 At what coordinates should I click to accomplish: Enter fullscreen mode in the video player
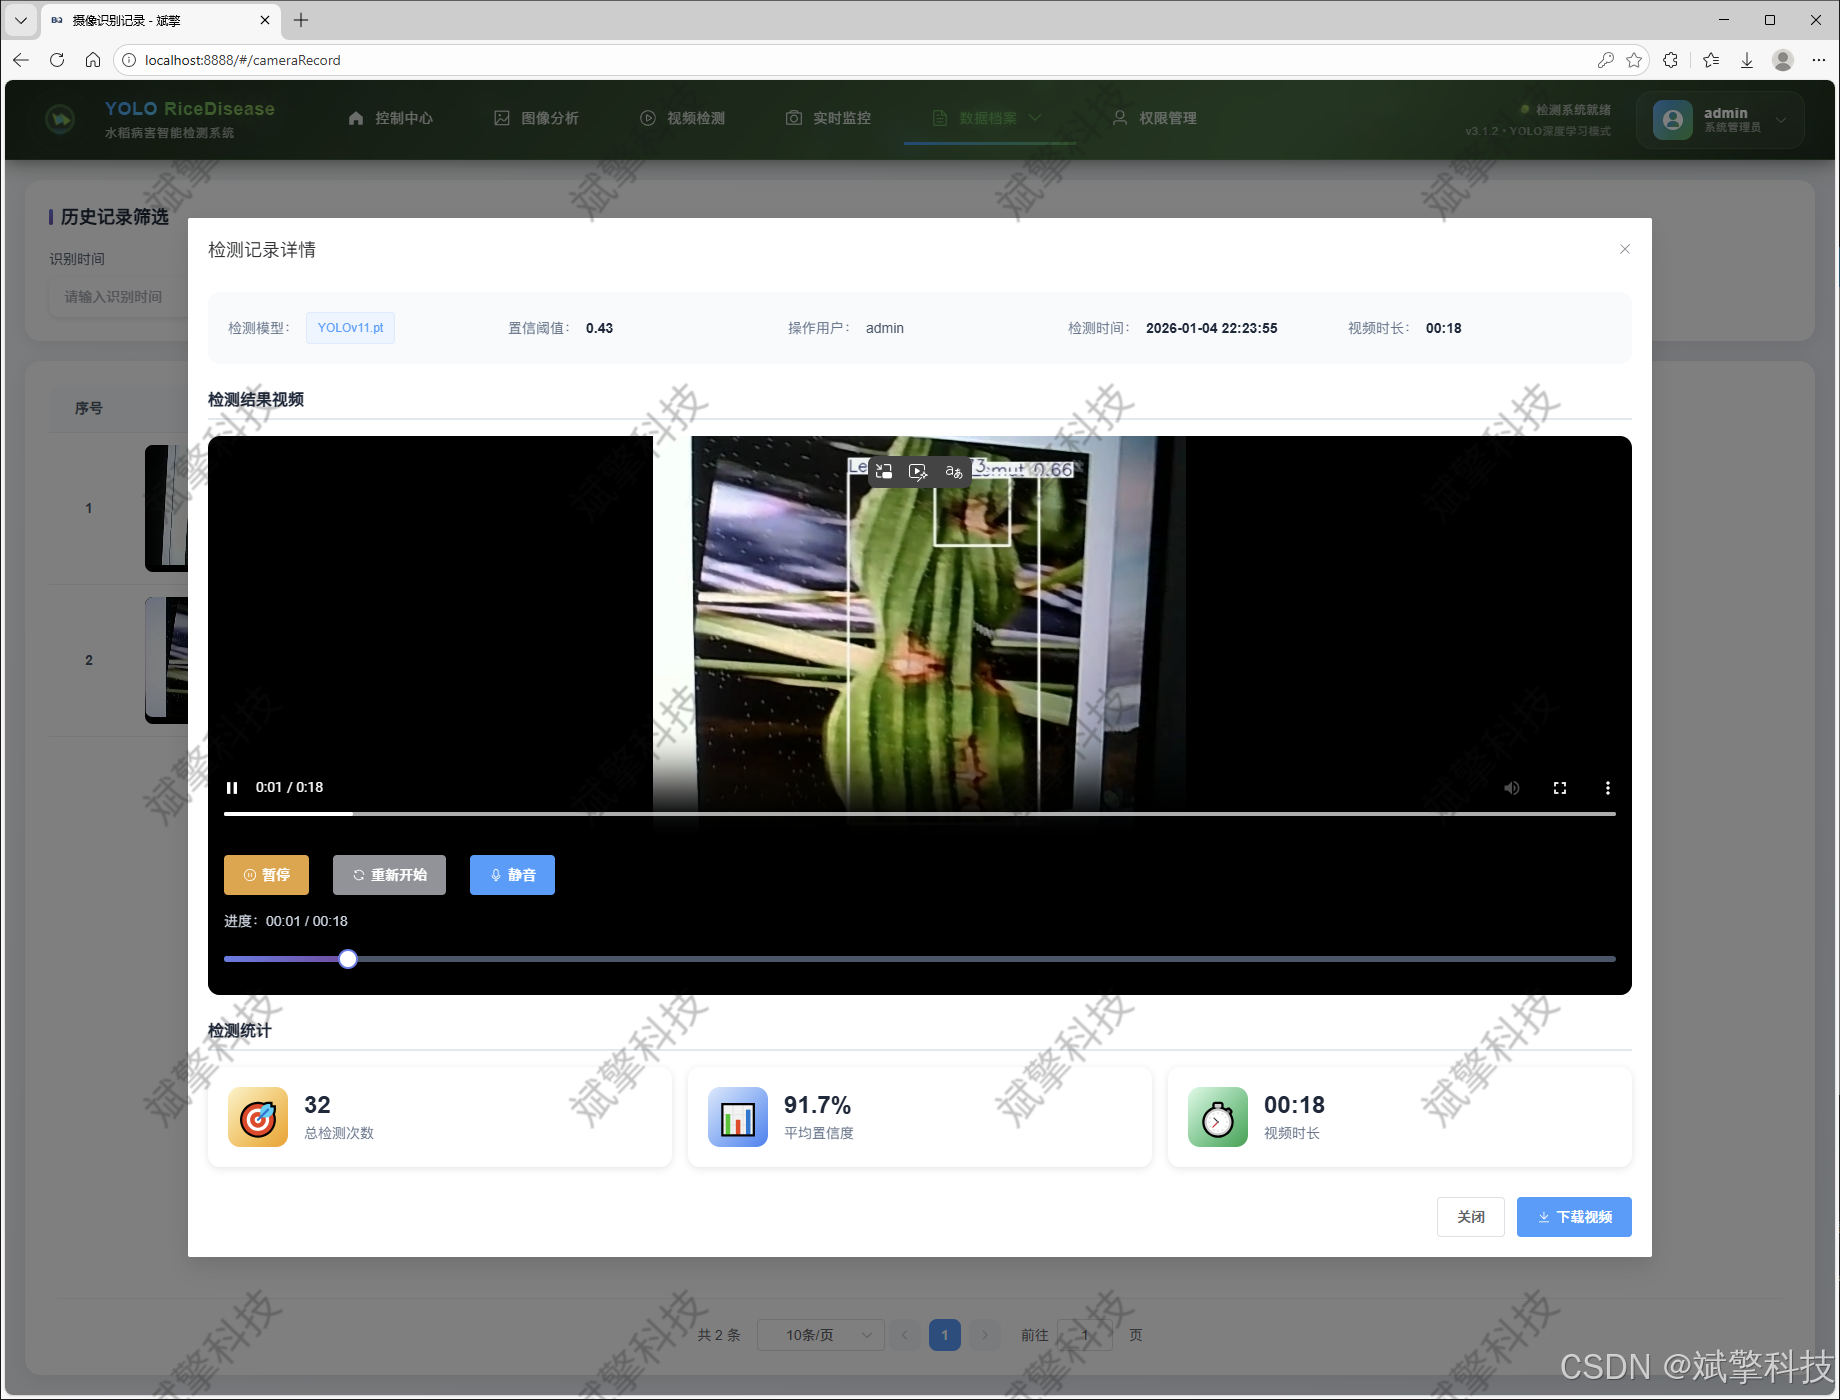point(1560,788)
